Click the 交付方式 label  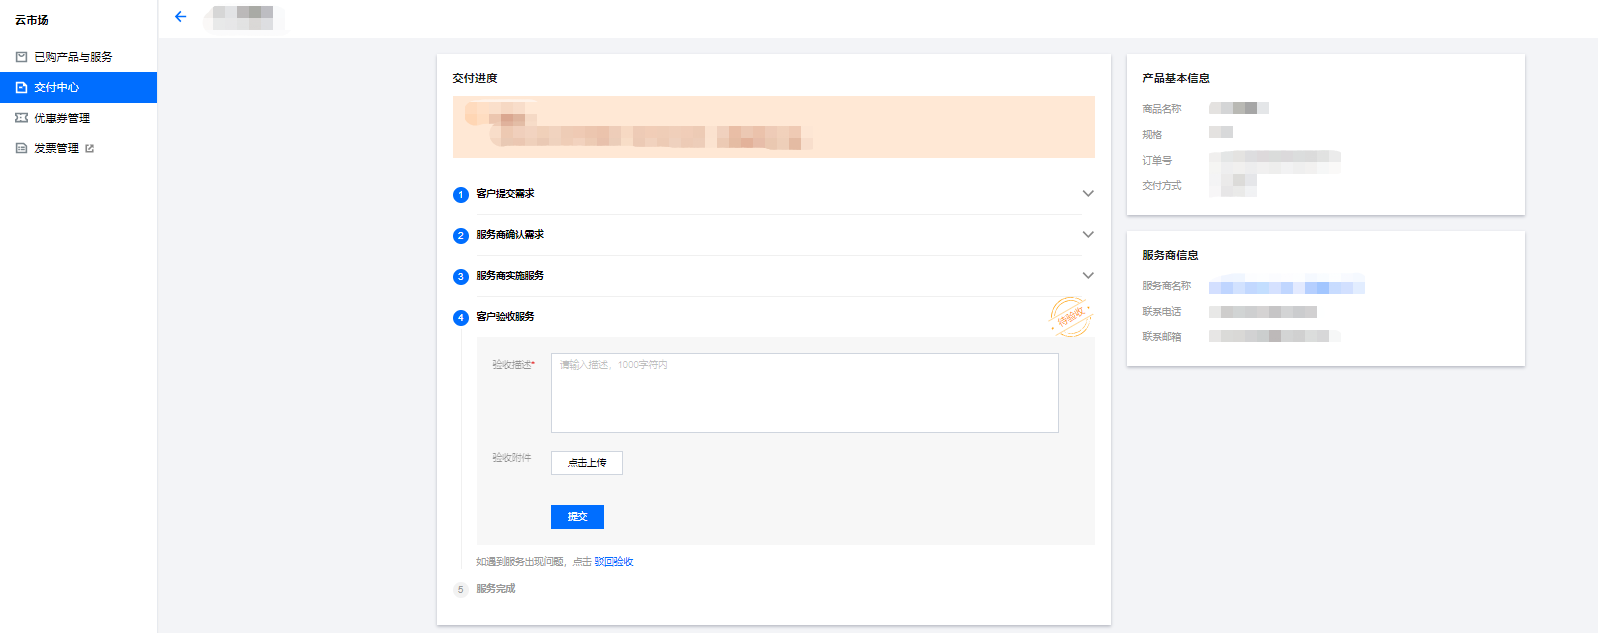(1162, 186)
